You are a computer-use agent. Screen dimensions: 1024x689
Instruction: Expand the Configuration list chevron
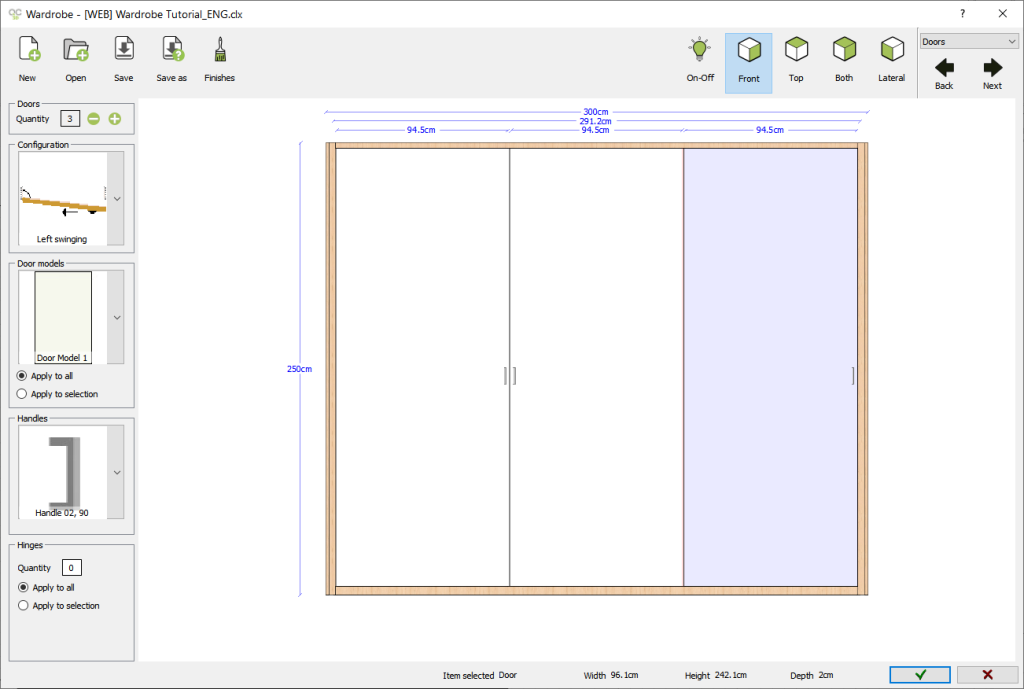[x=116, y=199]
